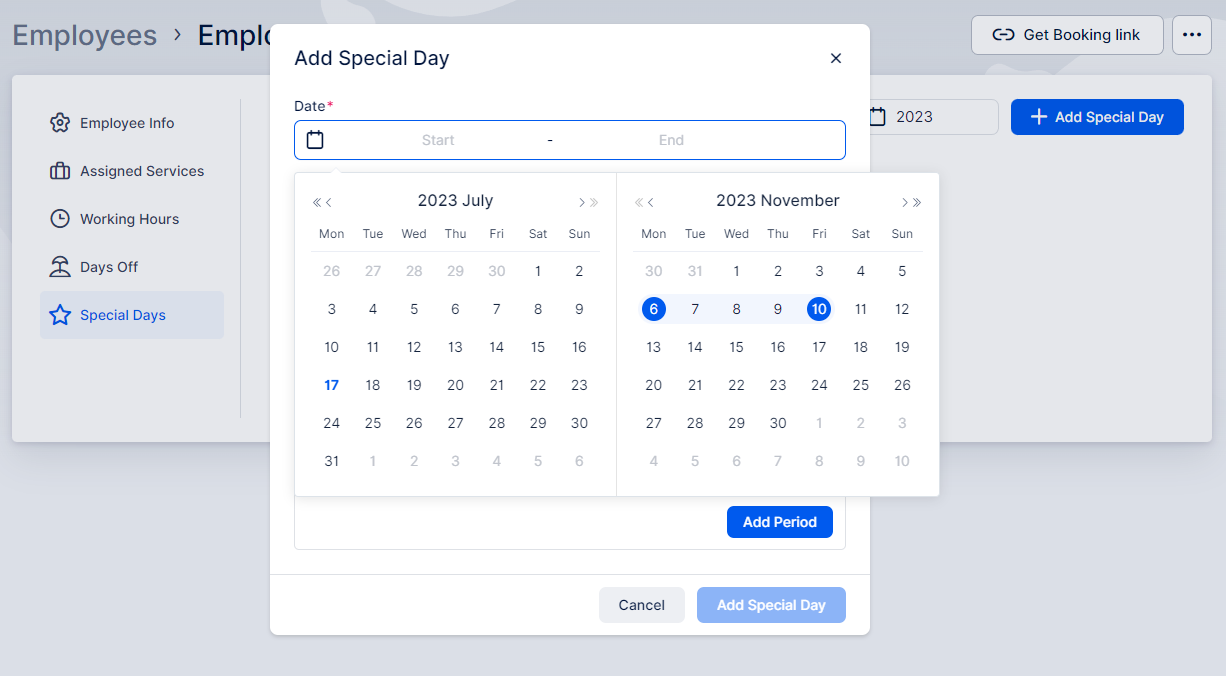Open Days Off beach umbrella icon
Viewport: 1226px width, 676px height.
(60, 267)
